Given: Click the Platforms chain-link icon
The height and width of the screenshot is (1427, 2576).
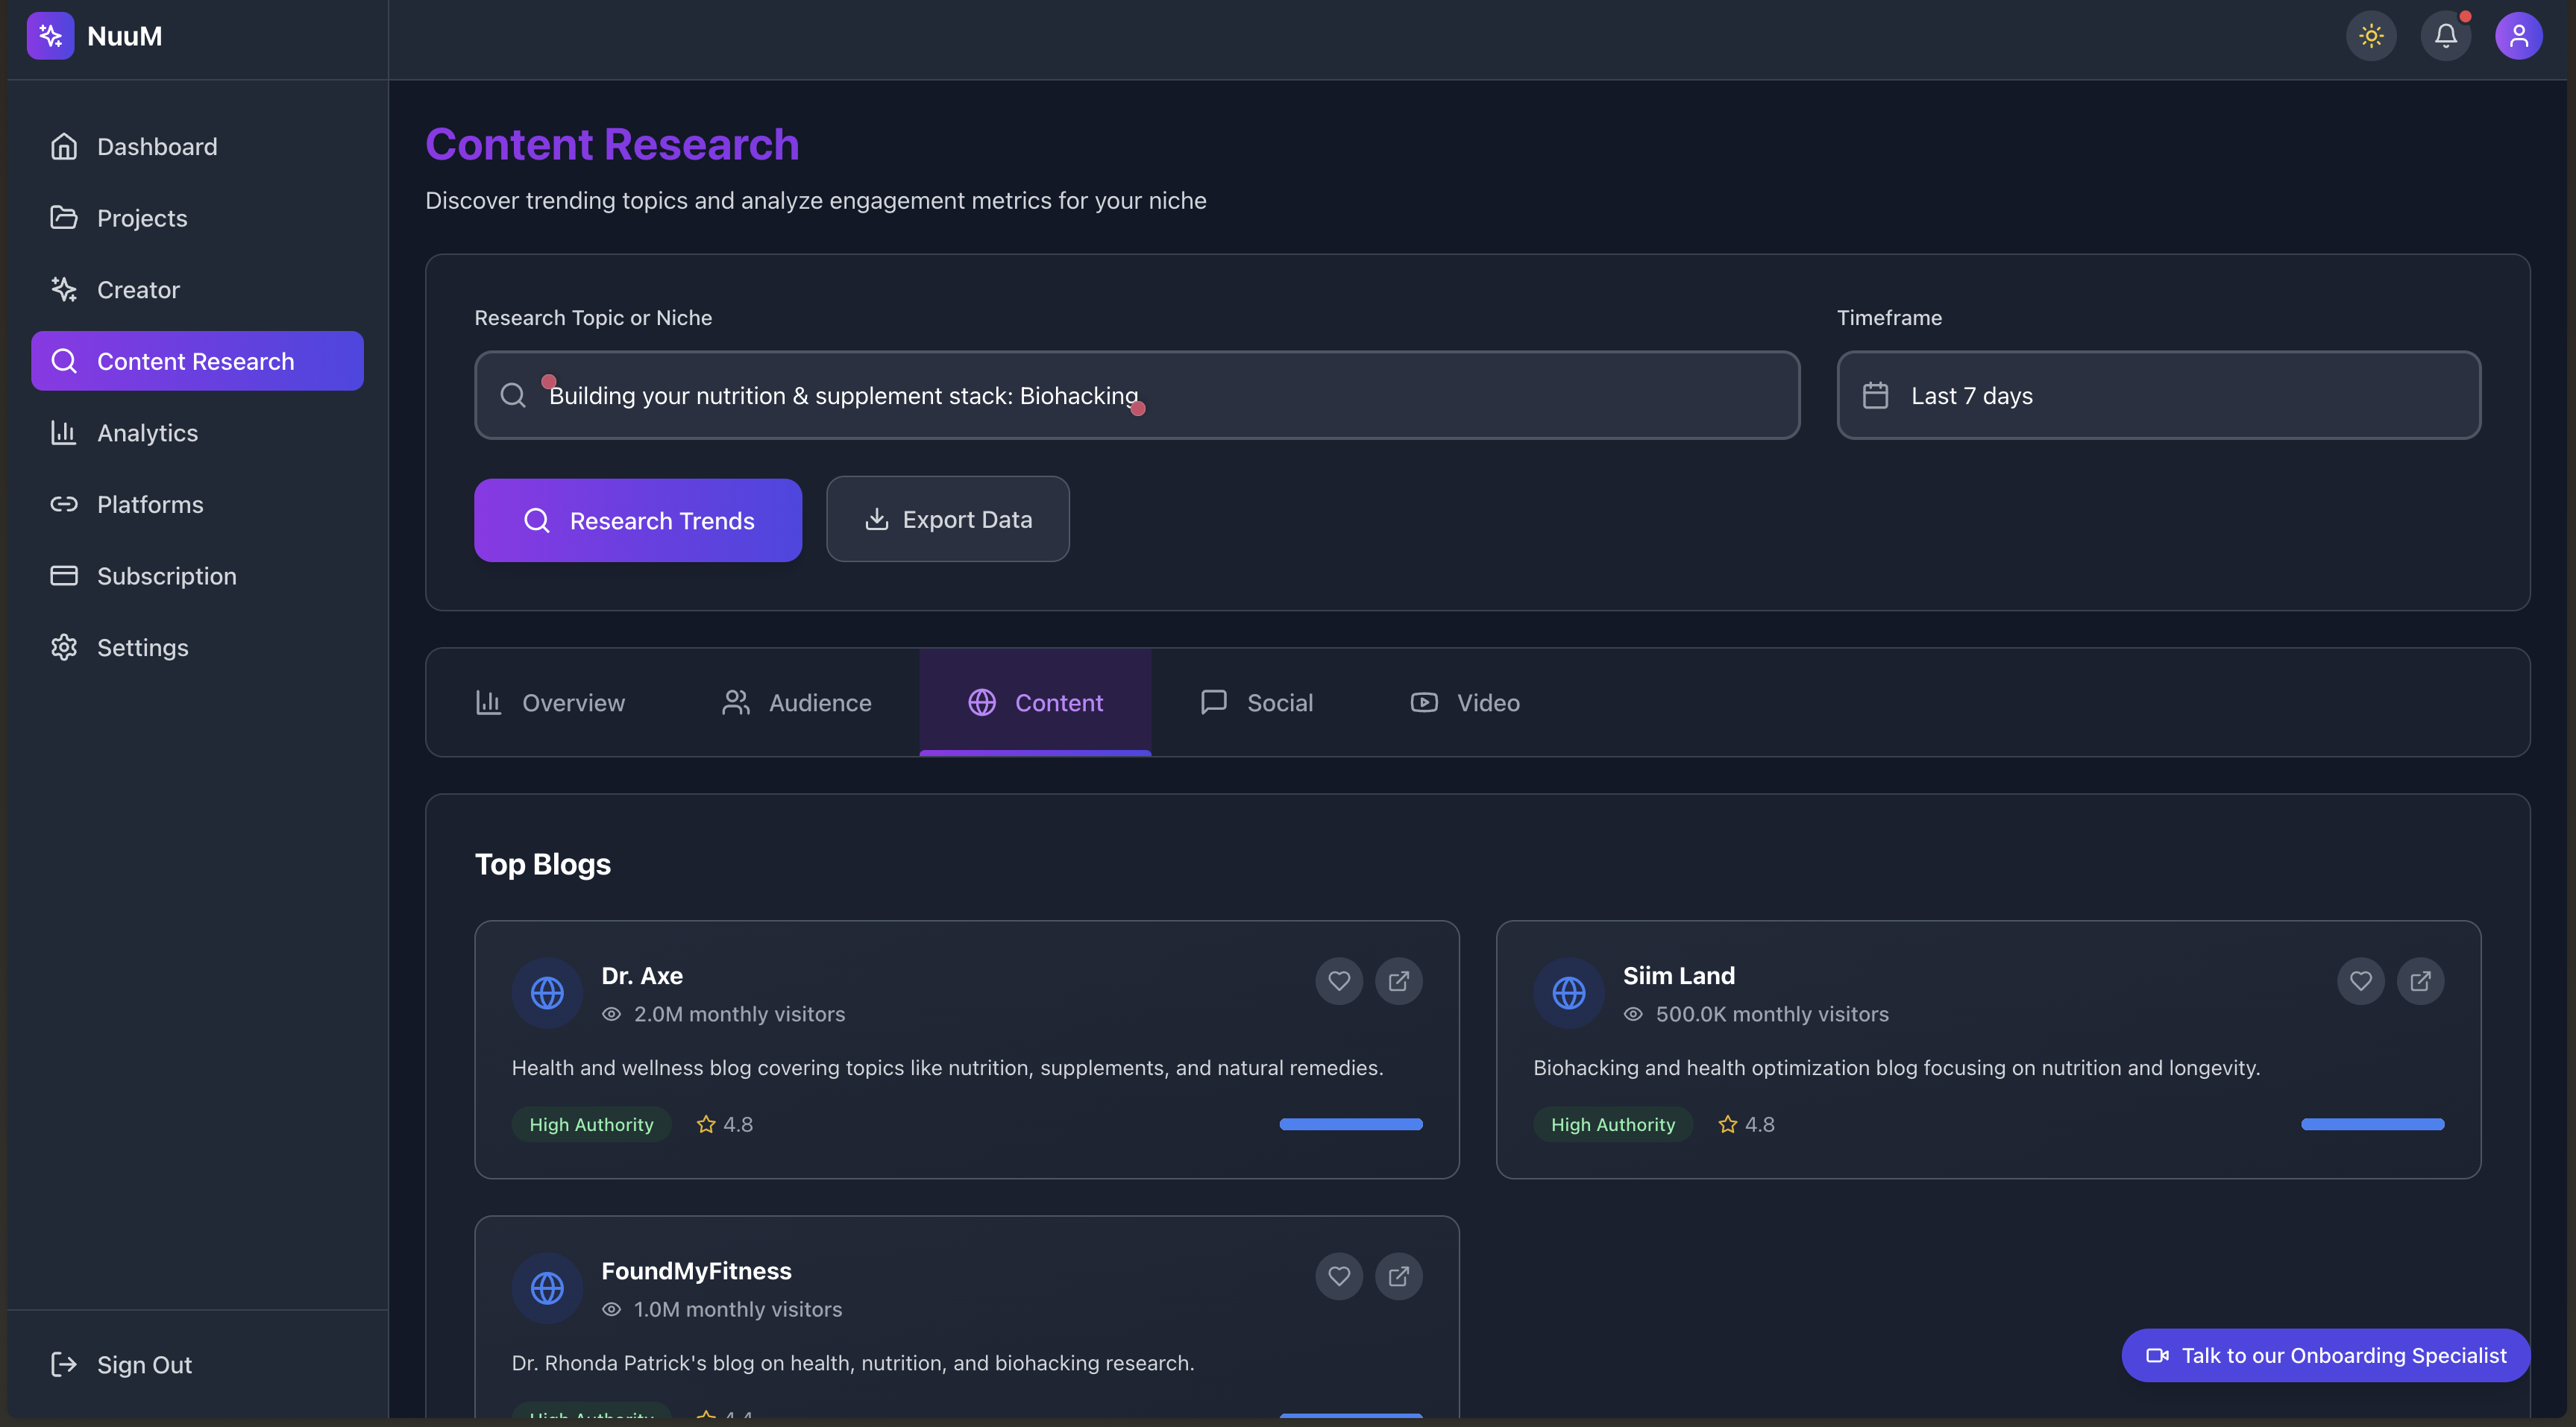Looking at the screenshot, I should coord(64,504).
